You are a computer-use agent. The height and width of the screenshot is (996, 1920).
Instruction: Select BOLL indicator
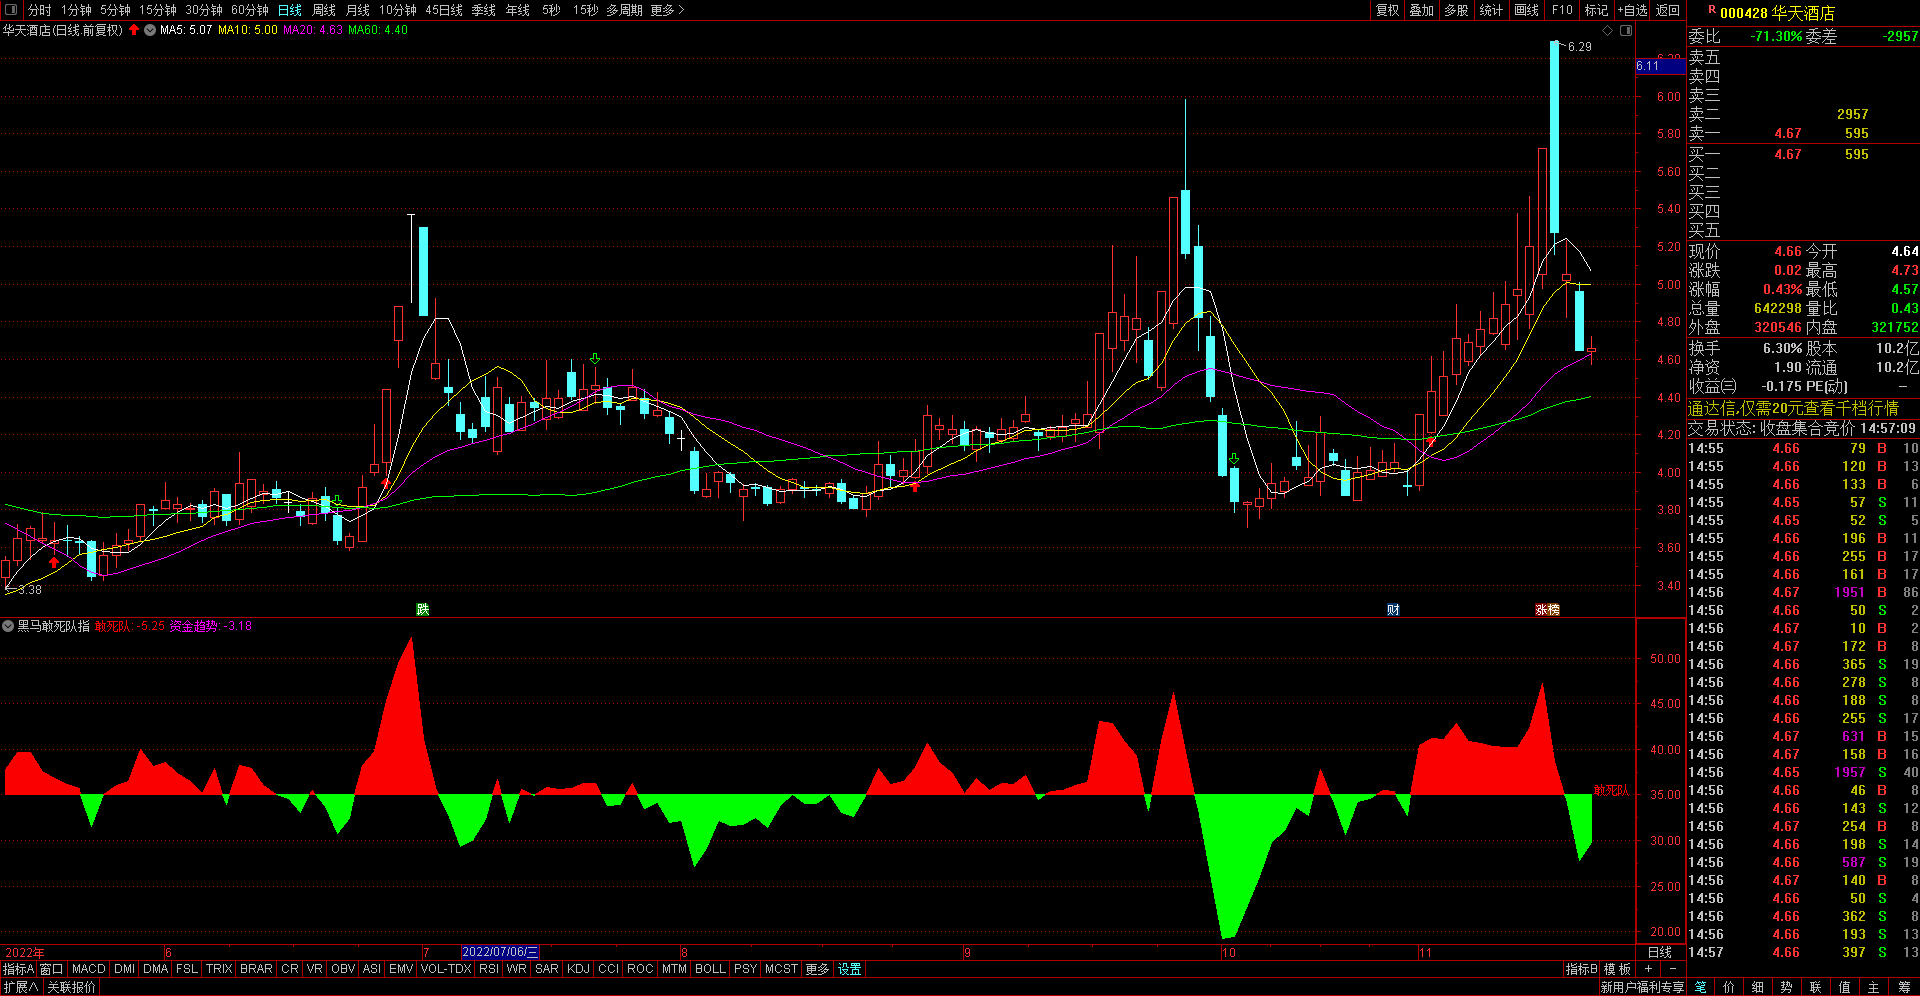[x=711, y=969]
